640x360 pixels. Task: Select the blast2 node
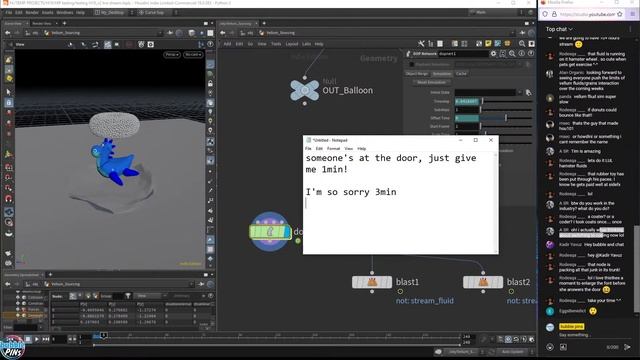[483, 282]
